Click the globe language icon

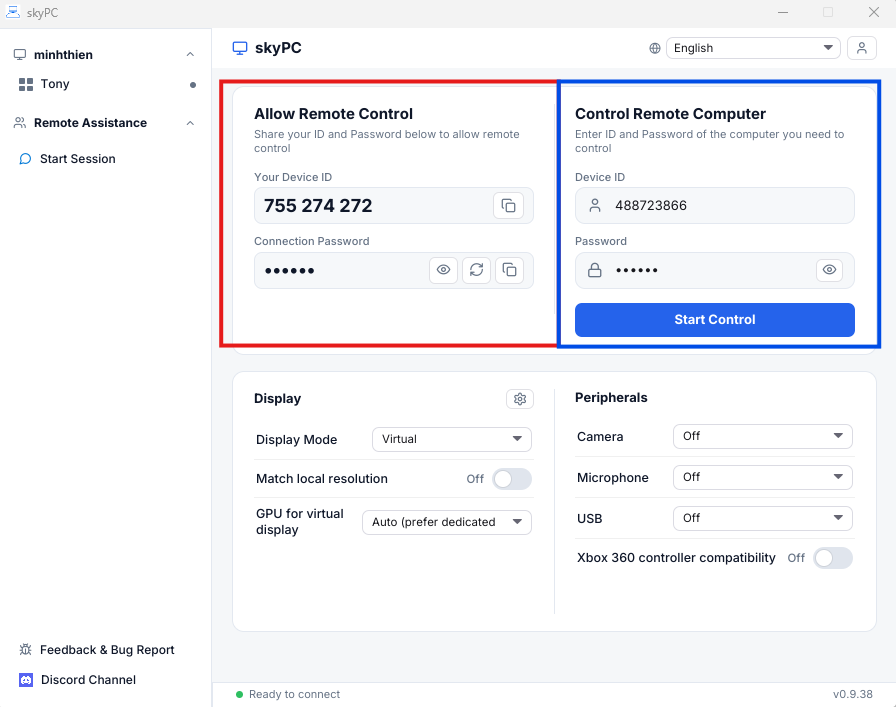tap(655, 49)
